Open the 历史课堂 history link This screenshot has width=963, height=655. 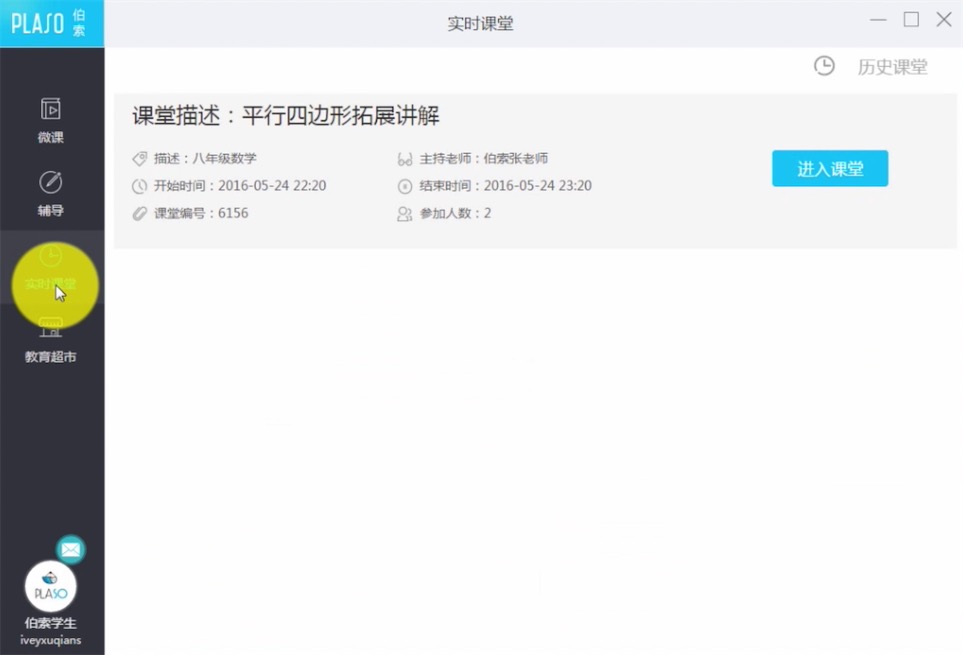coord(892,67)
